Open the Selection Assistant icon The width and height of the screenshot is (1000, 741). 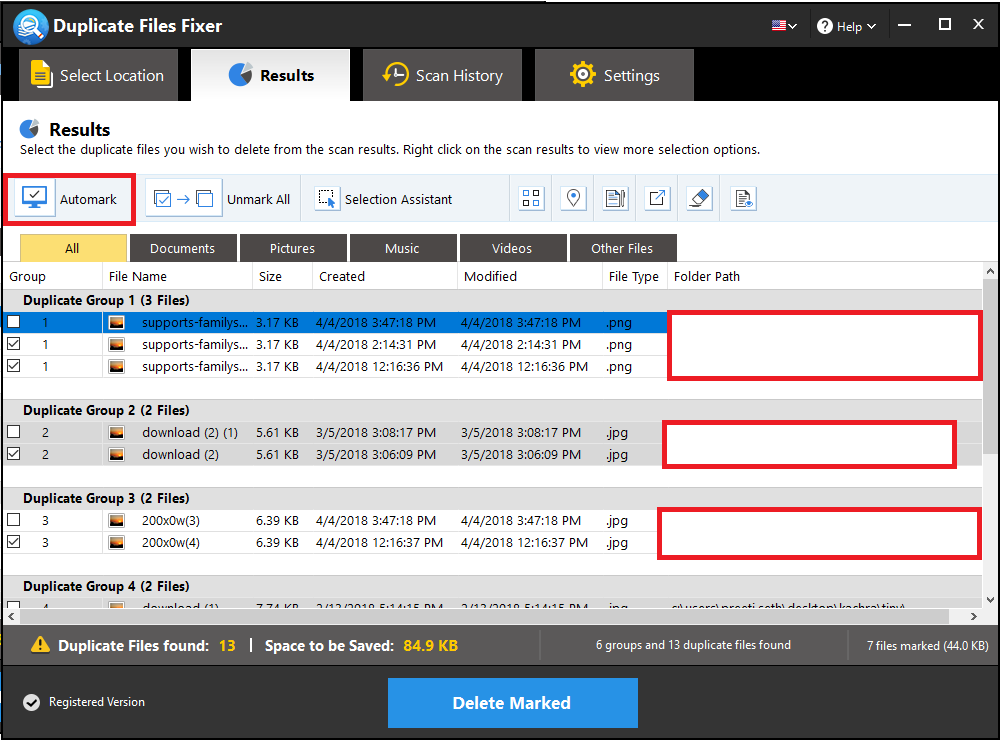[x=327, y=199]
